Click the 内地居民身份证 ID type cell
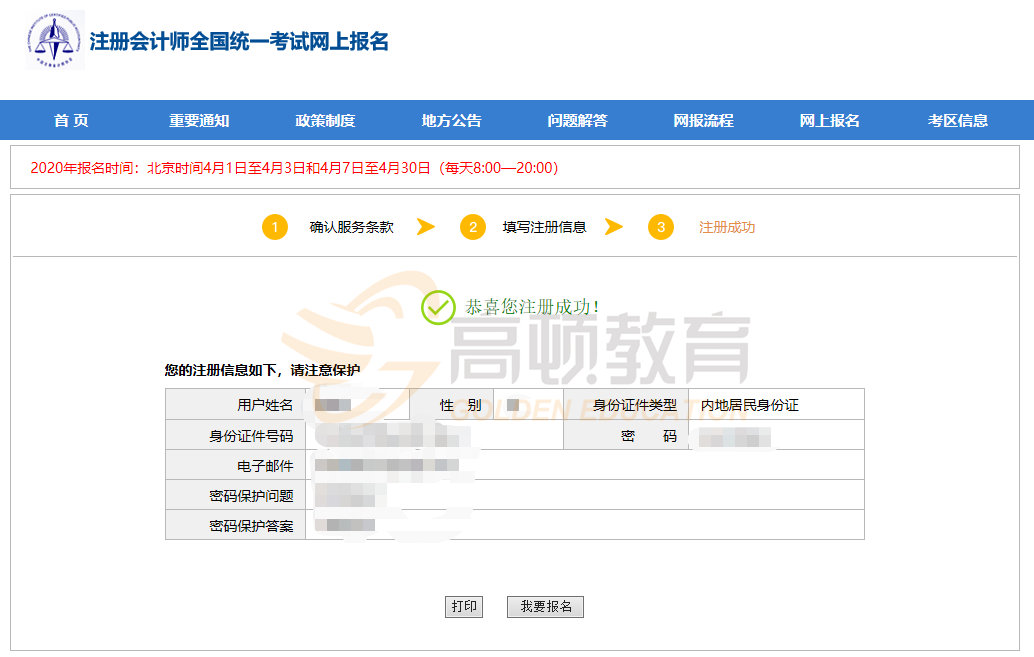1034x657 pixels. pos(750,405)
